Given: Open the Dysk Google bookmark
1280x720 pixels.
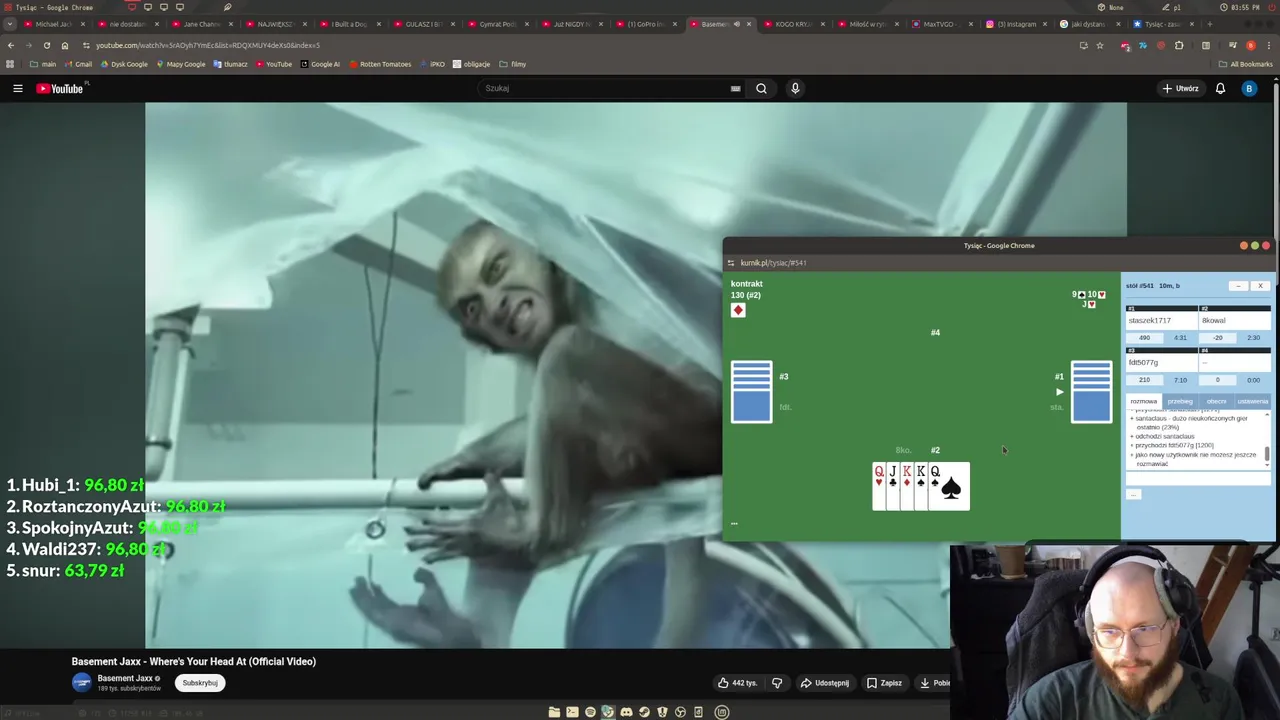Looking at the screenshot, I should point(123,64).
